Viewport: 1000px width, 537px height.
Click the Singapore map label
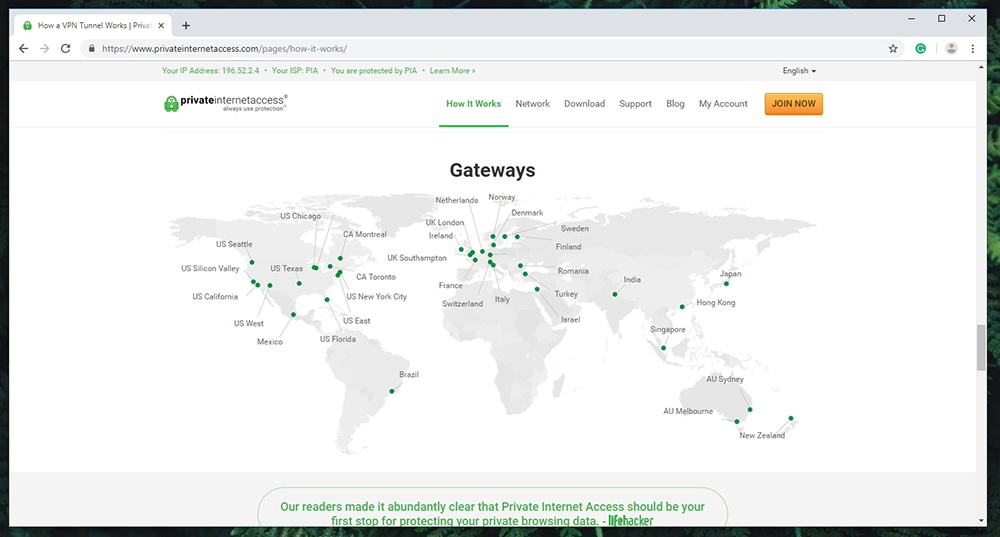[668, 330]
